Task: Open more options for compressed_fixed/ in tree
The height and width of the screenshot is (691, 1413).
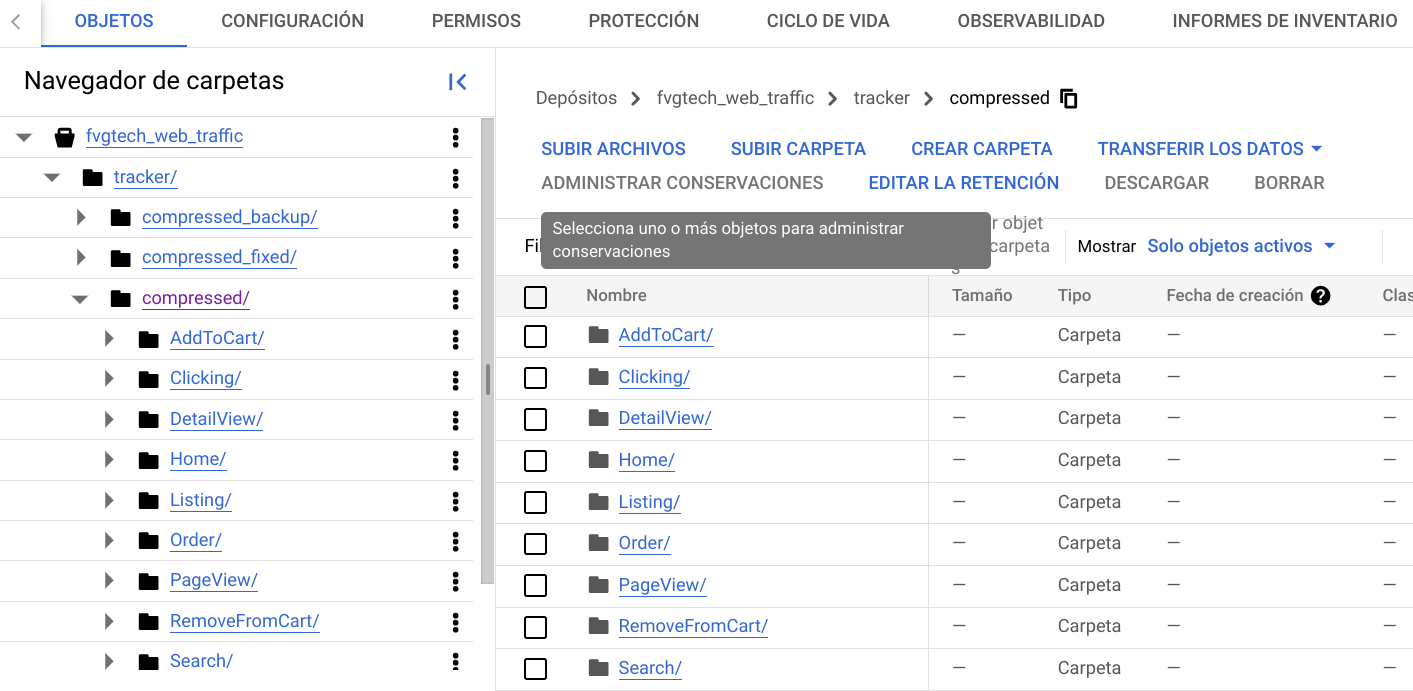Action: click(x=456, y=258)
